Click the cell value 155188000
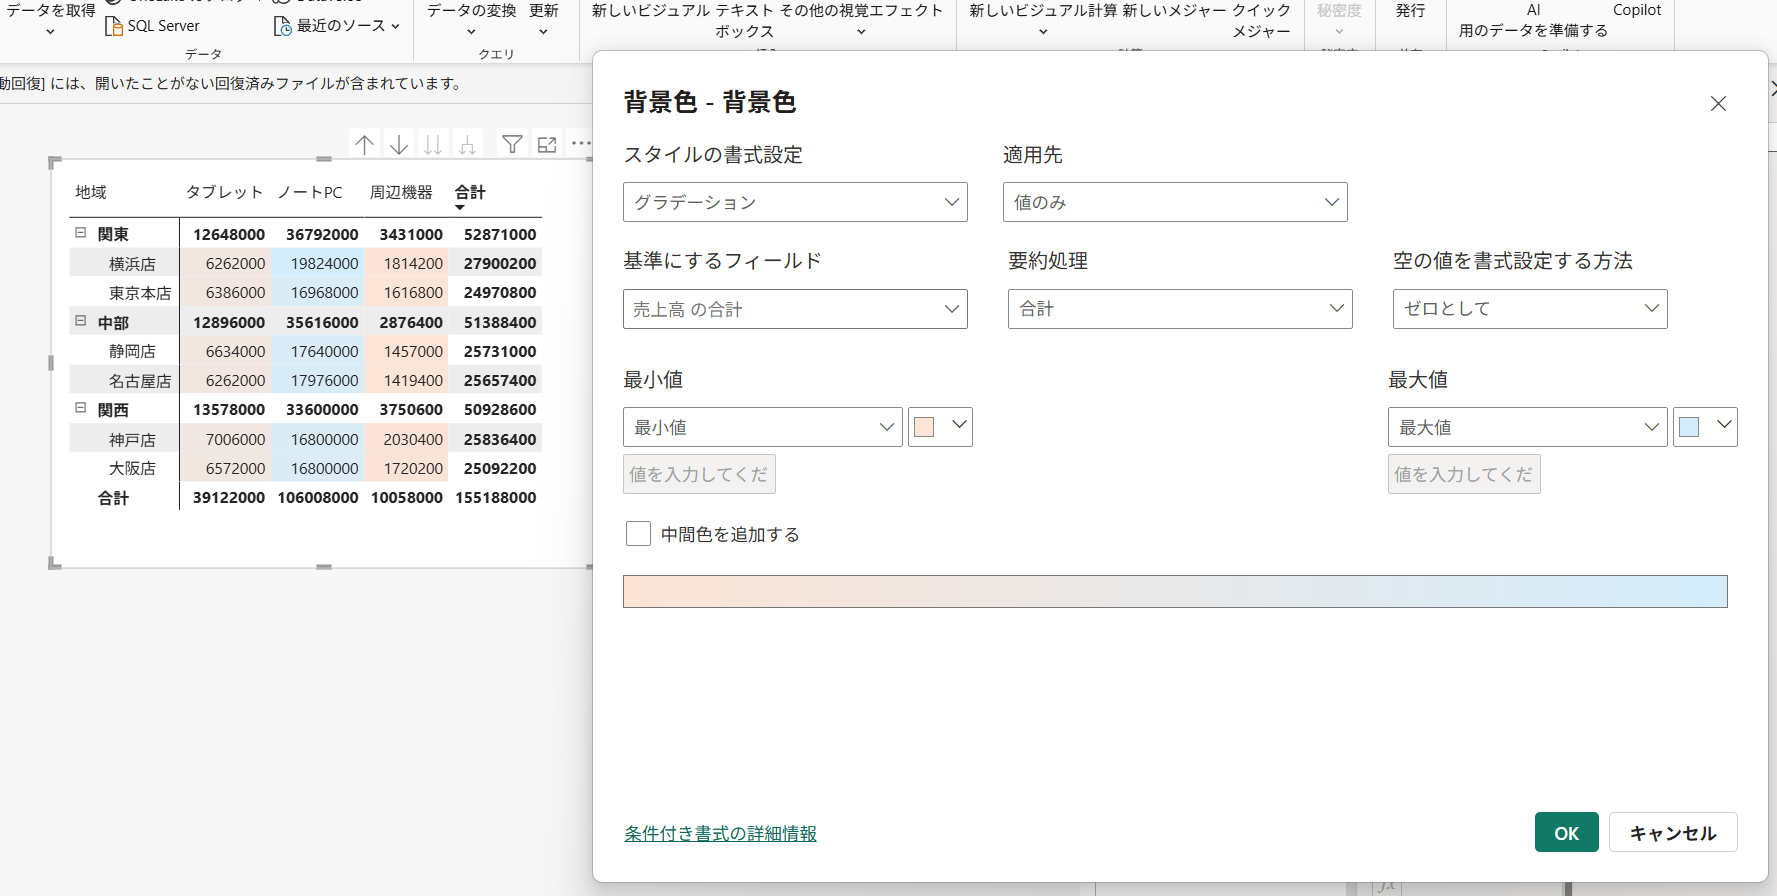 pos(496,497)
